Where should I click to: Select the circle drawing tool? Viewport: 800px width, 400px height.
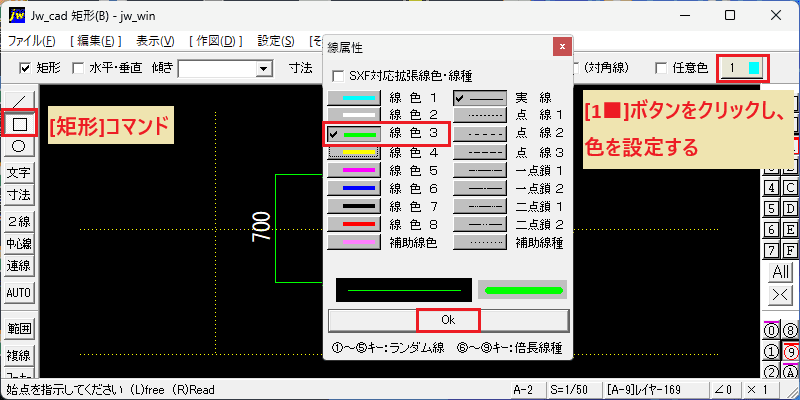[19, 146]
